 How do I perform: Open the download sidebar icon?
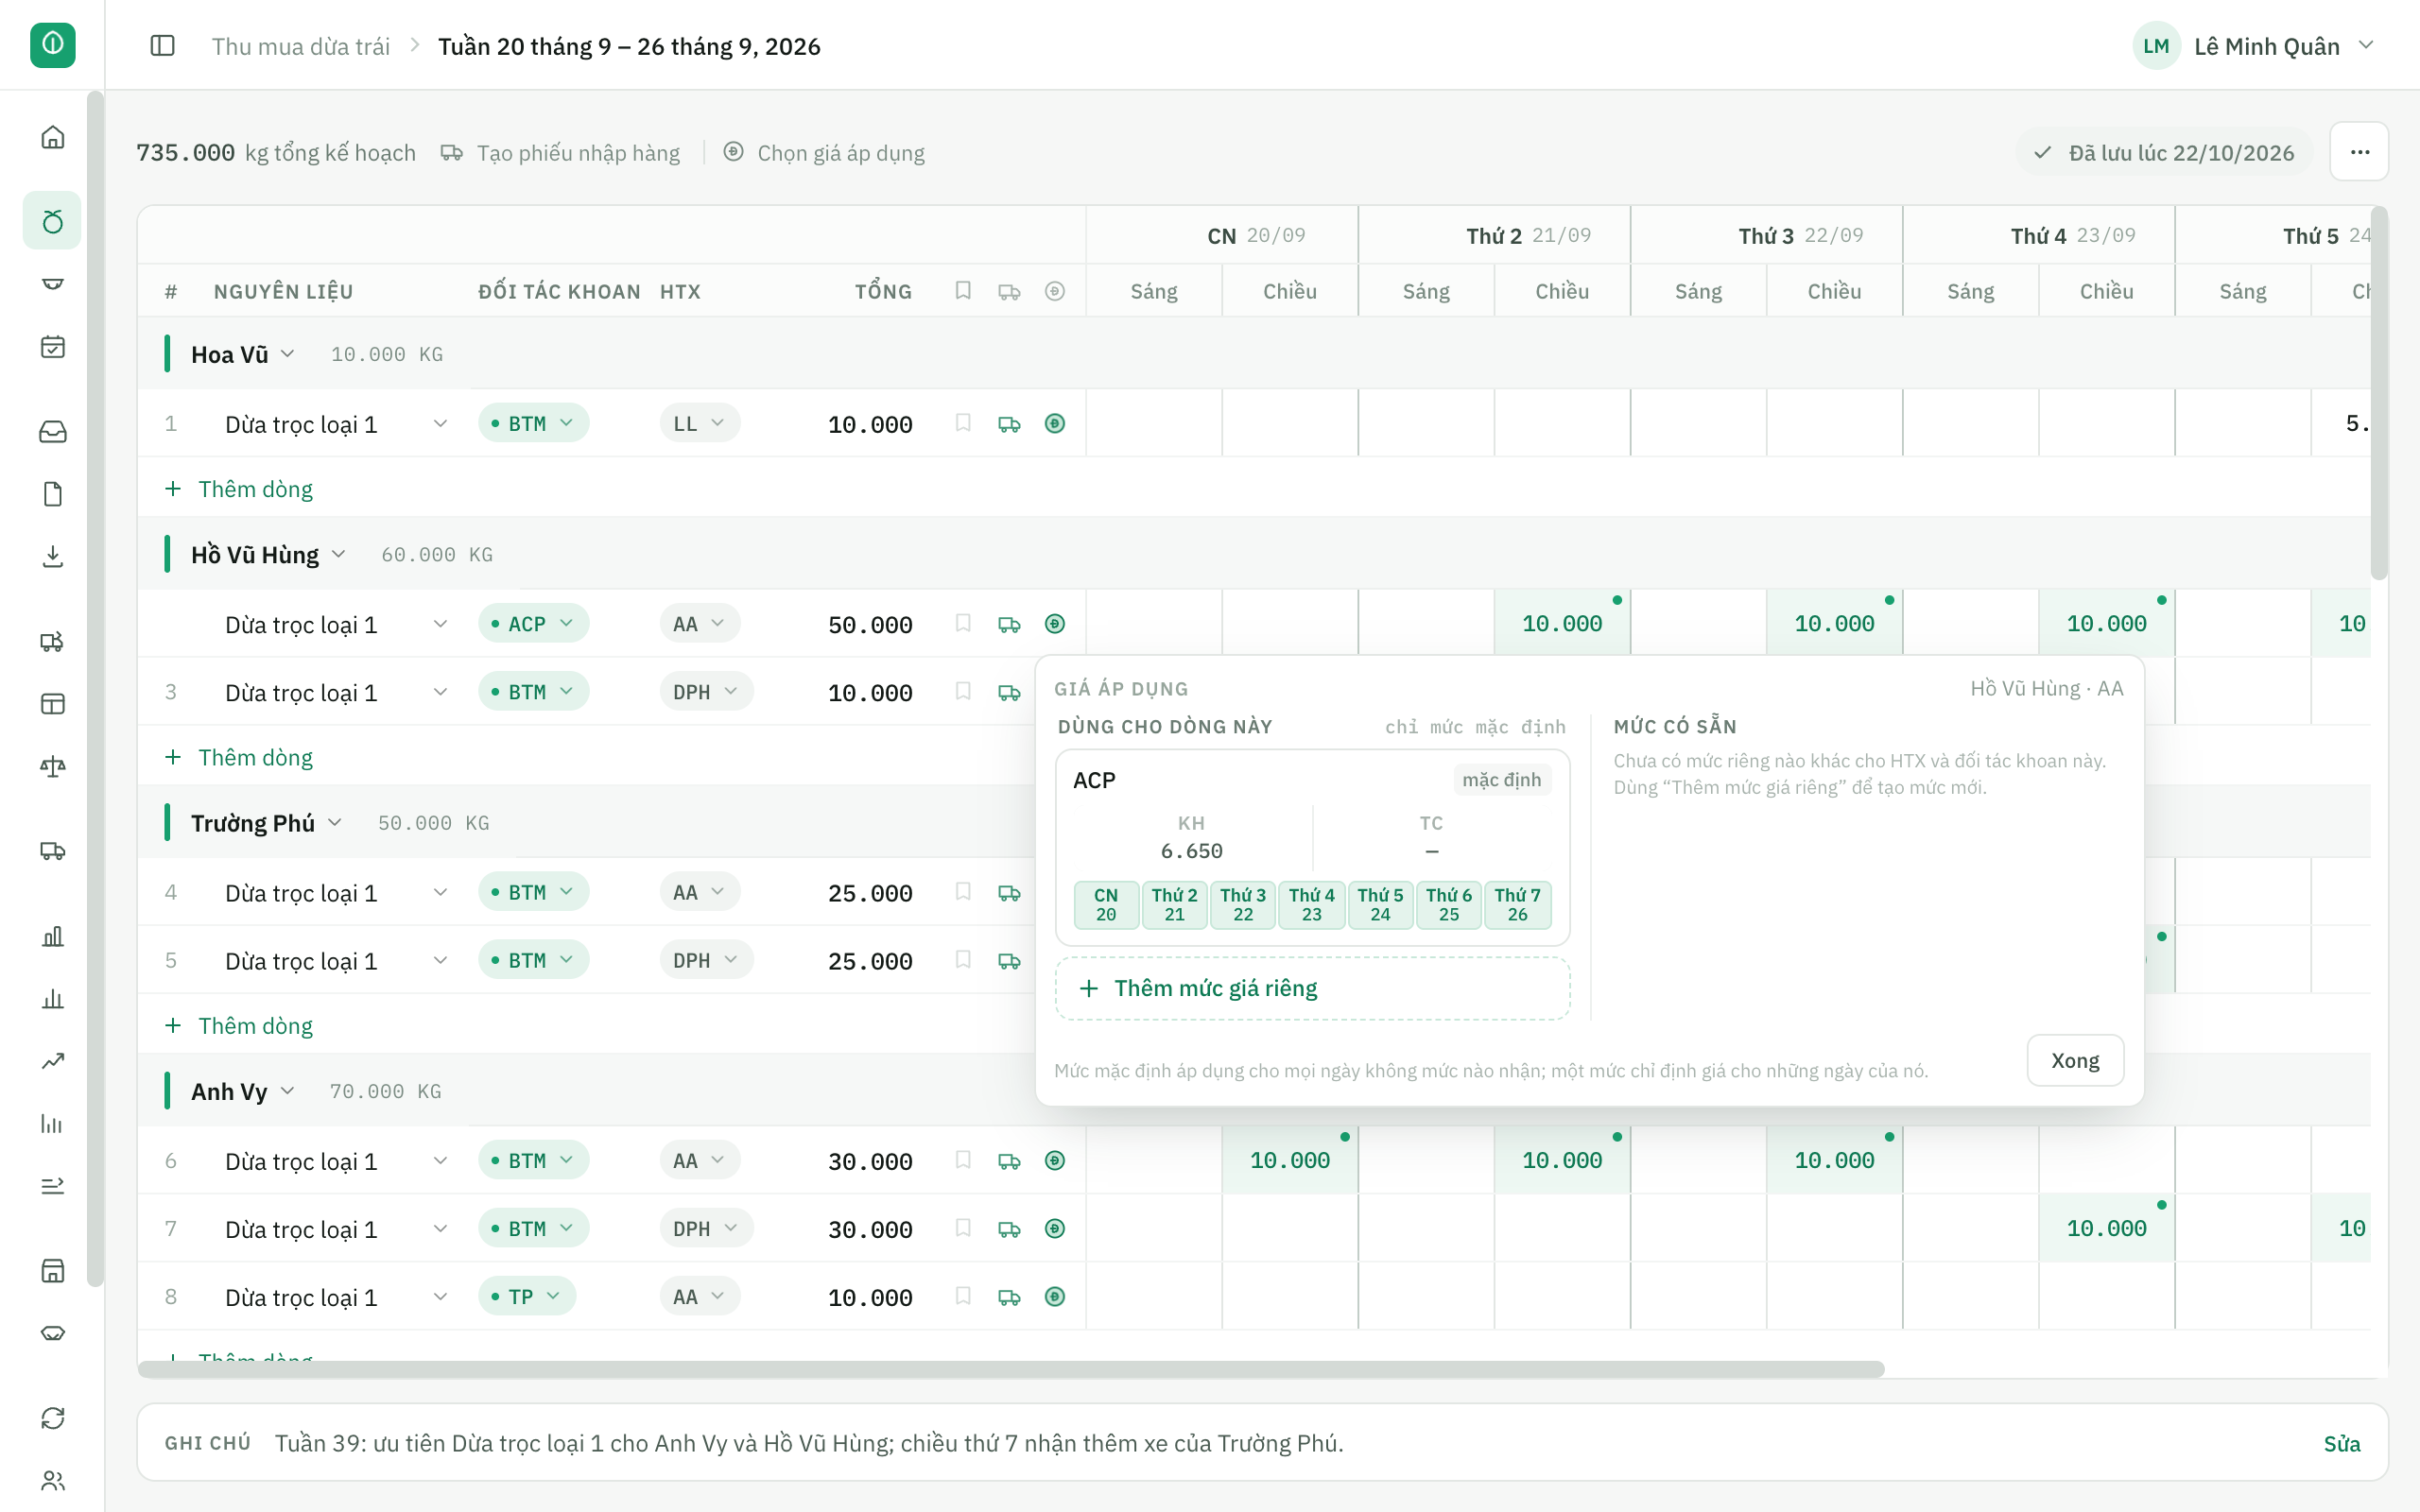tap(53, 557)
